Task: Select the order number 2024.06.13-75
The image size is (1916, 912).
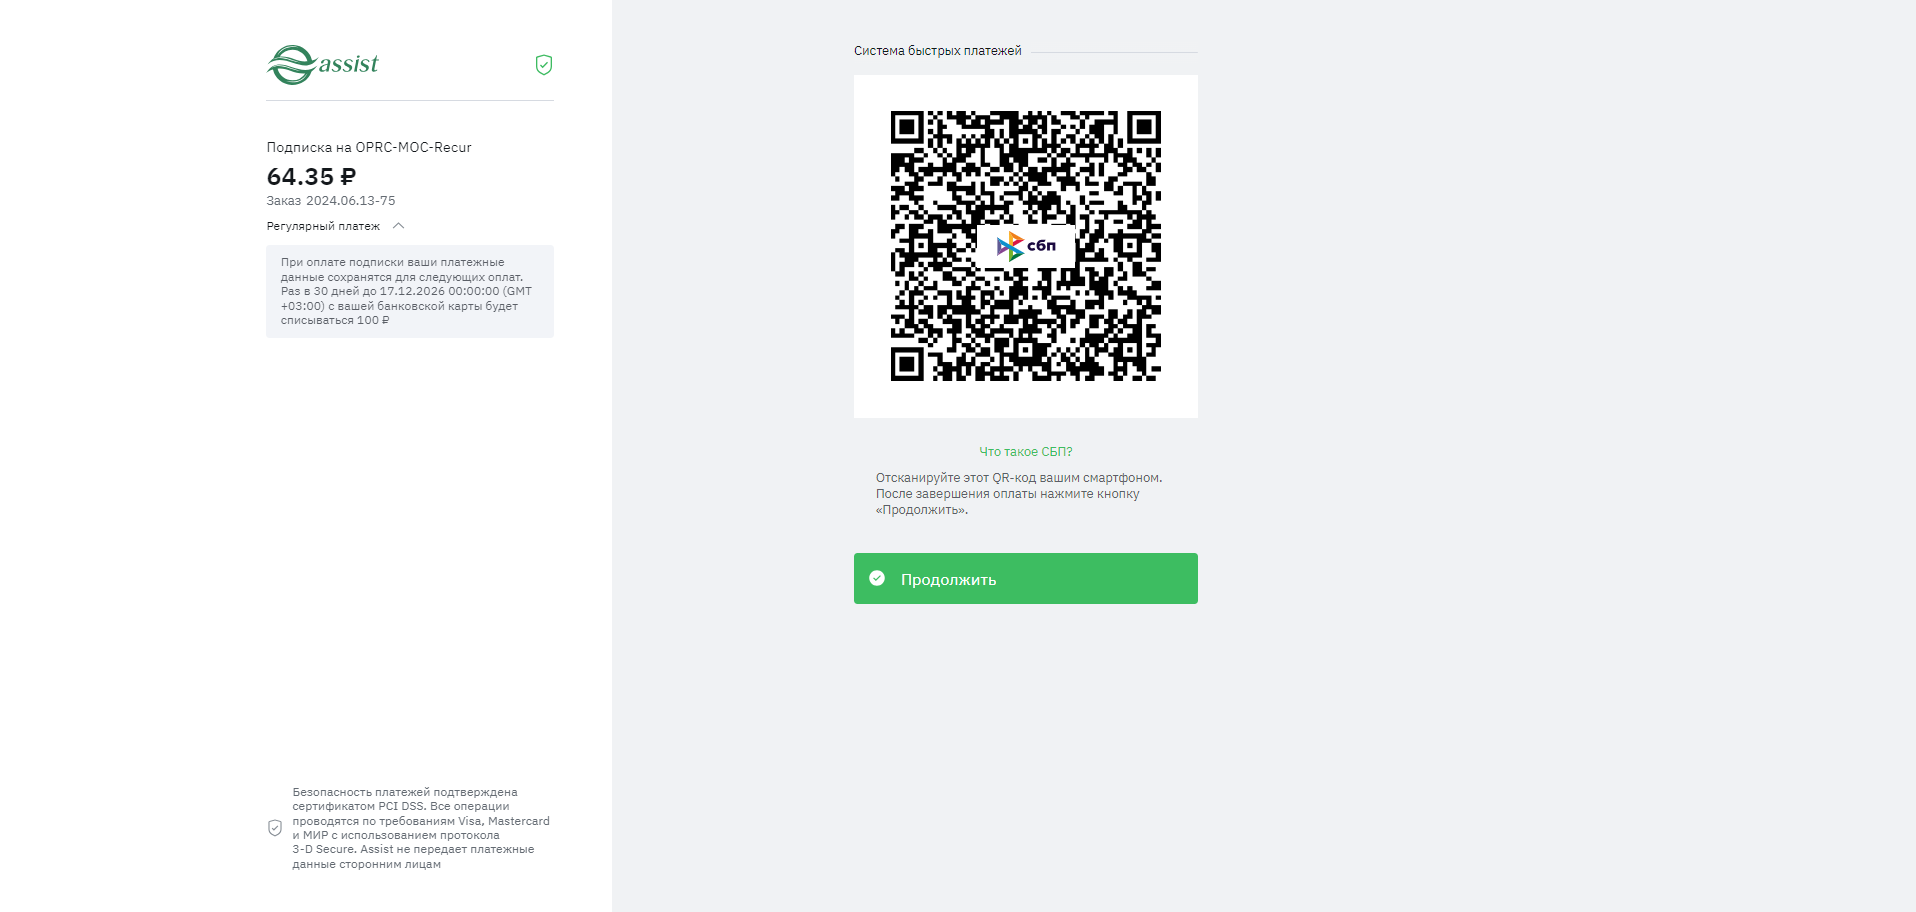Action: click(x=350, y=201)
